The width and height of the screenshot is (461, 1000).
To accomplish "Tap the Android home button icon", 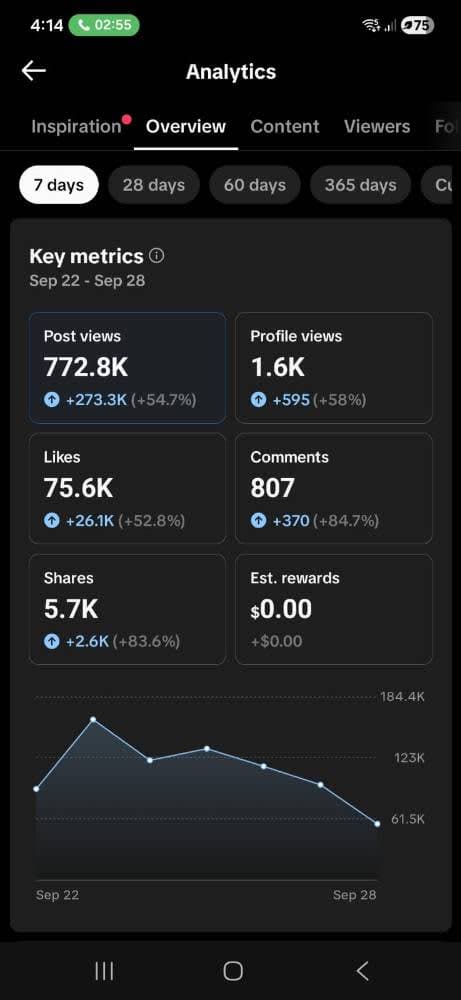I will pyautogui.click(x=233, y=971).
